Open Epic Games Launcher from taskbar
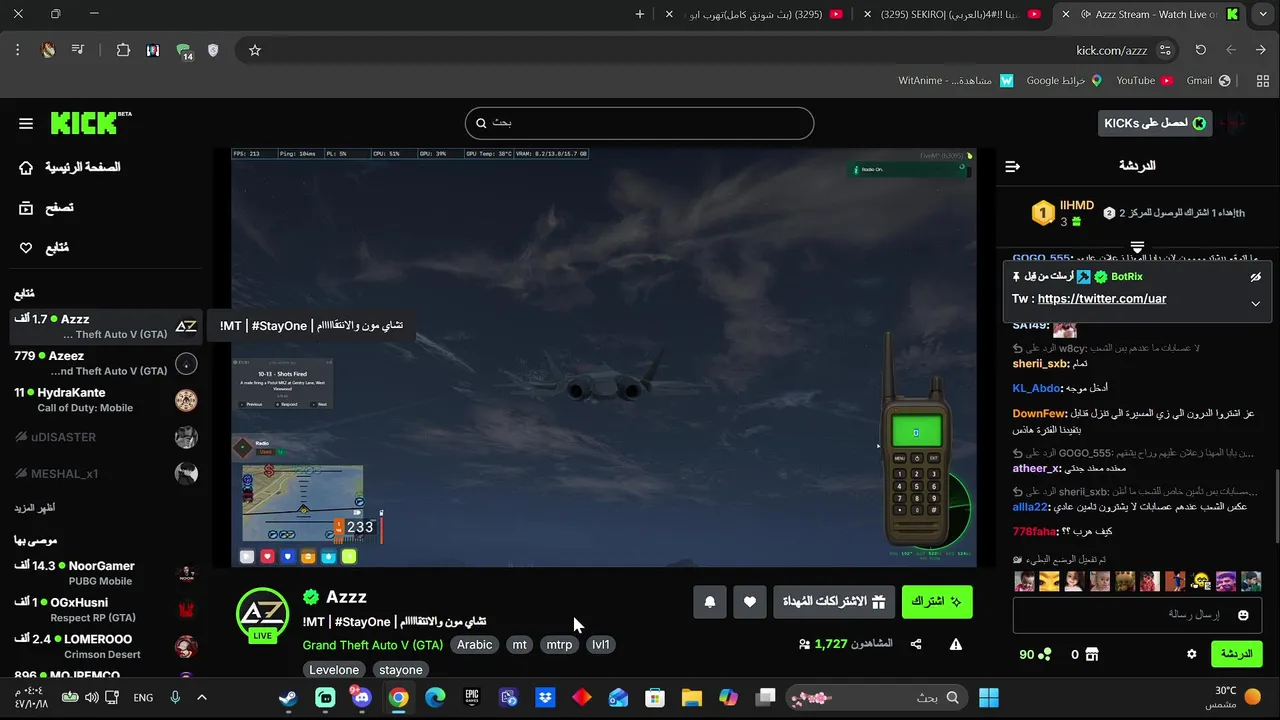1280x720 pixels. (x=472, y=698)
